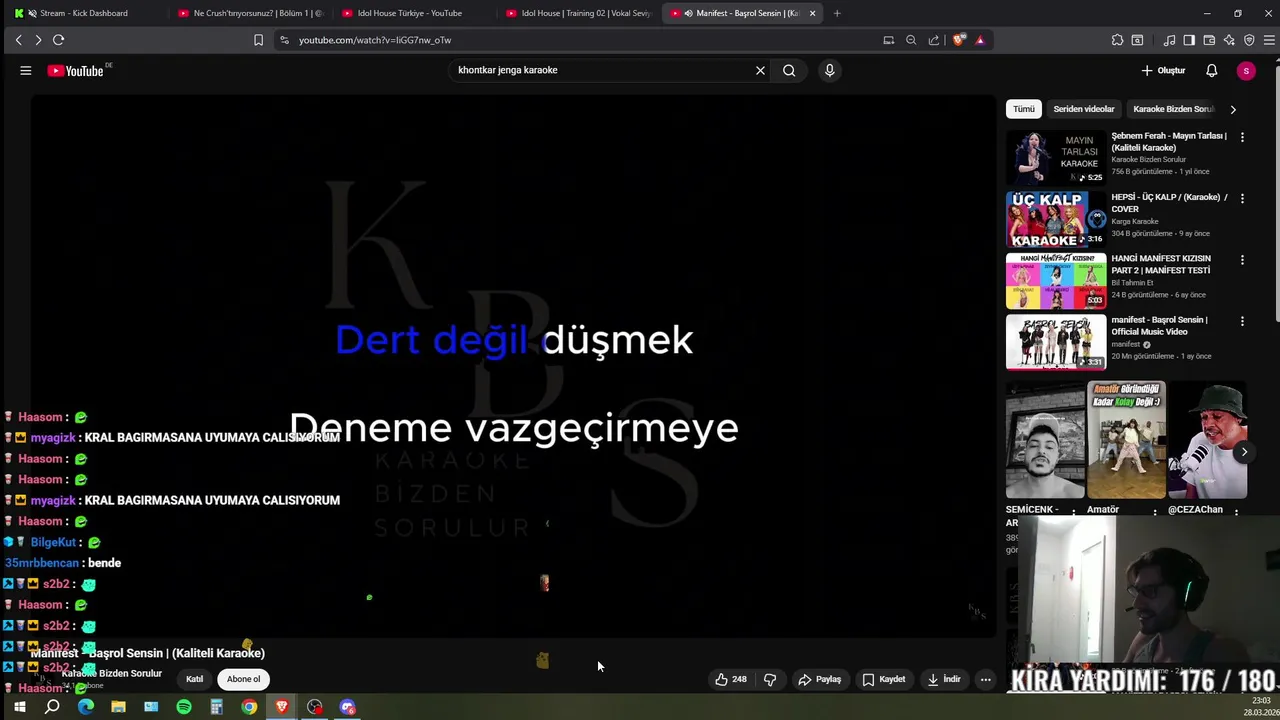The image size is (1280, 720).
Task: Open options for manifest Official Music Video
Action: tap(1242, 321)
